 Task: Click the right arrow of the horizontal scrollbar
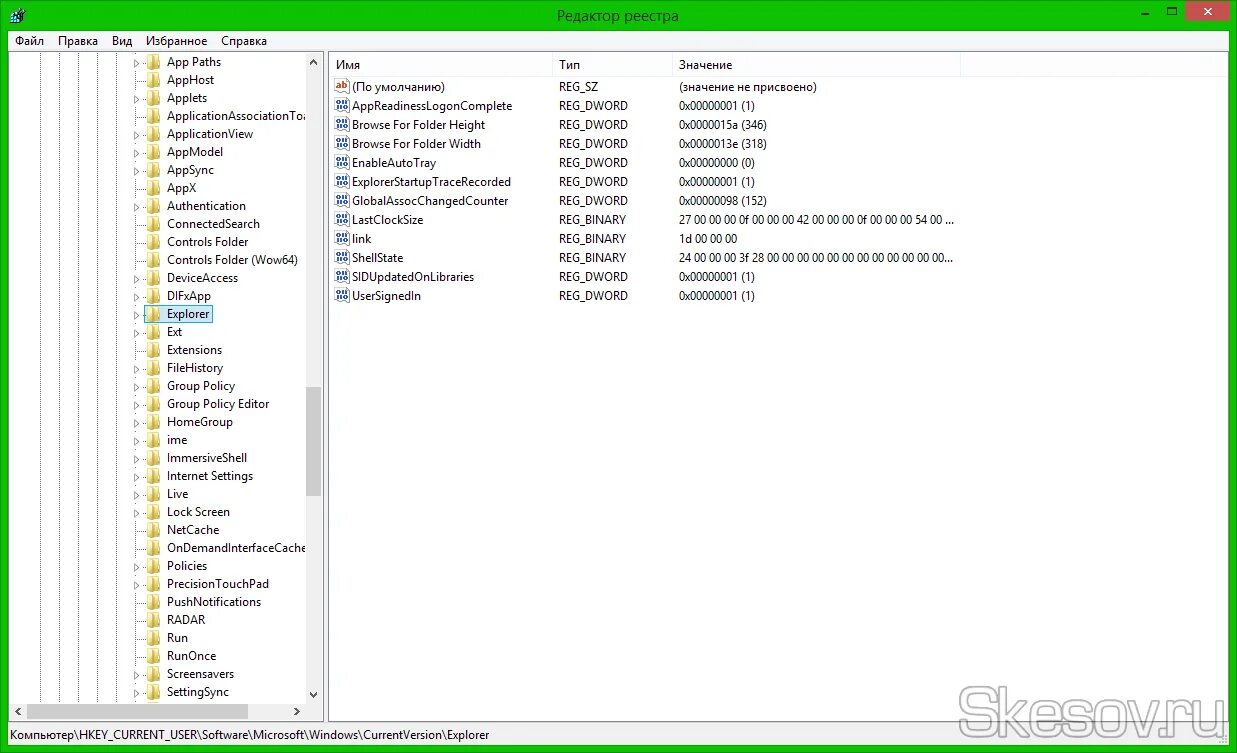click(x=297, y=711)
